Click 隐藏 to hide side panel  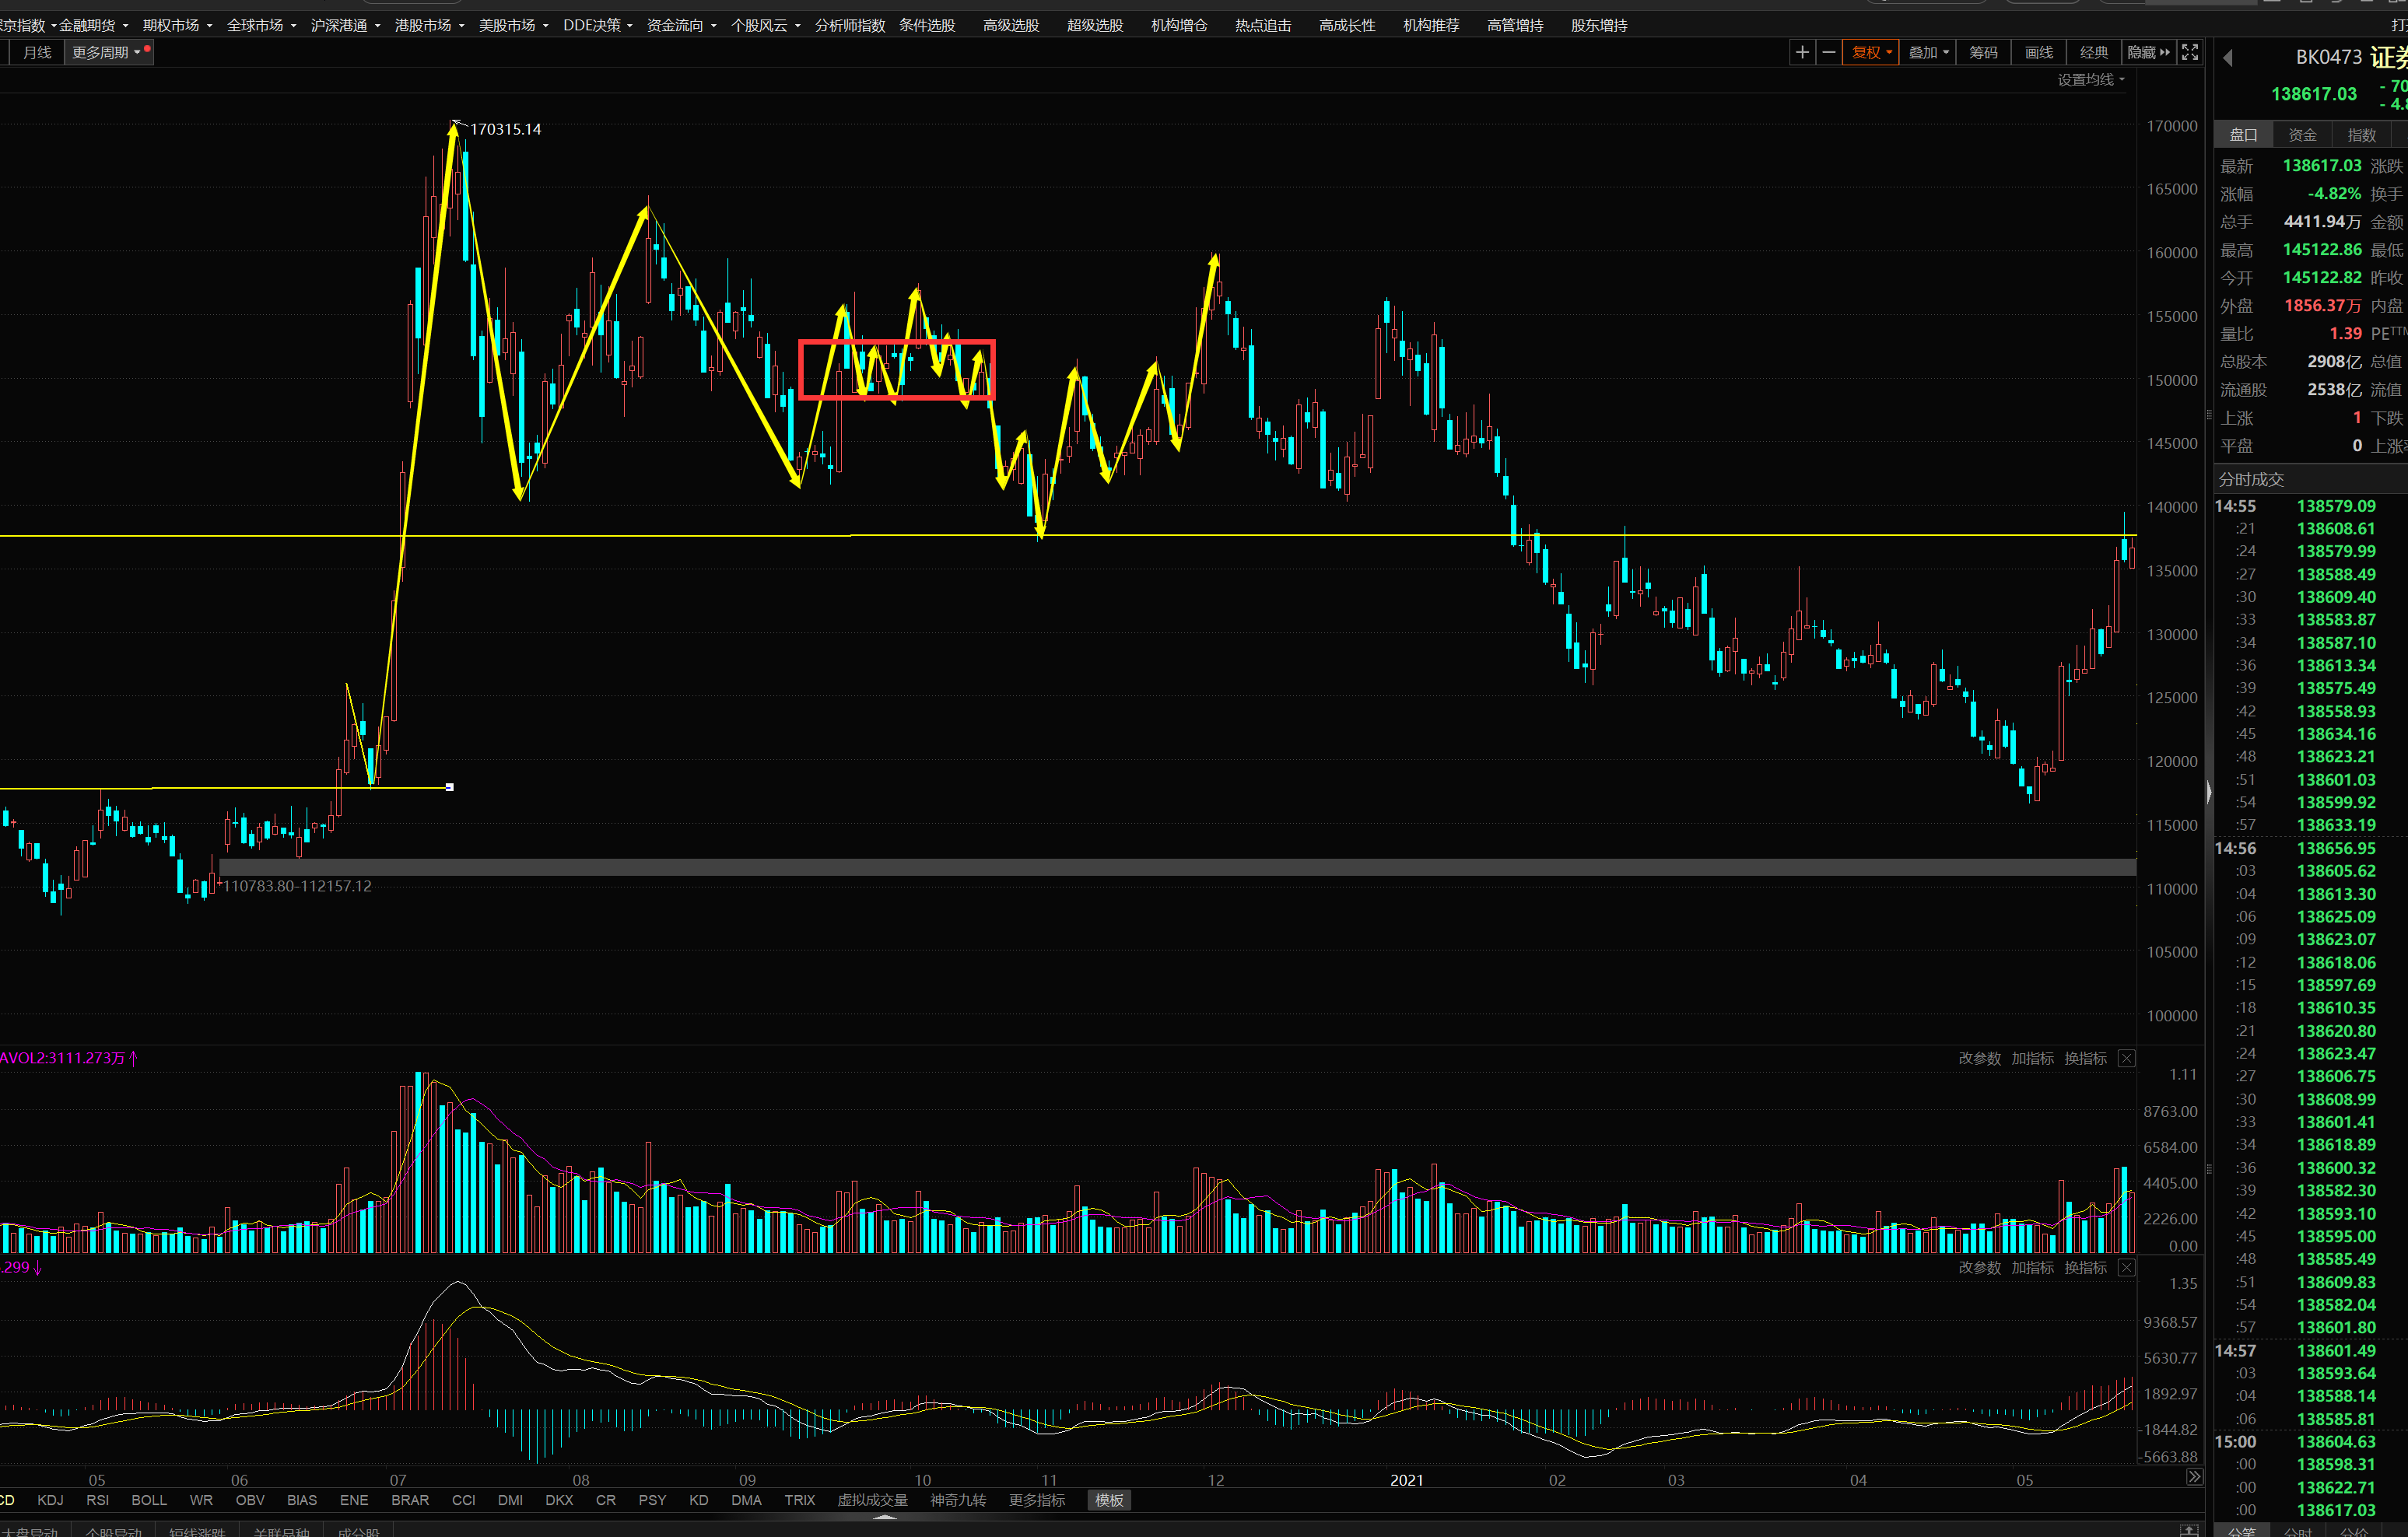click(x=2148, y=52)
